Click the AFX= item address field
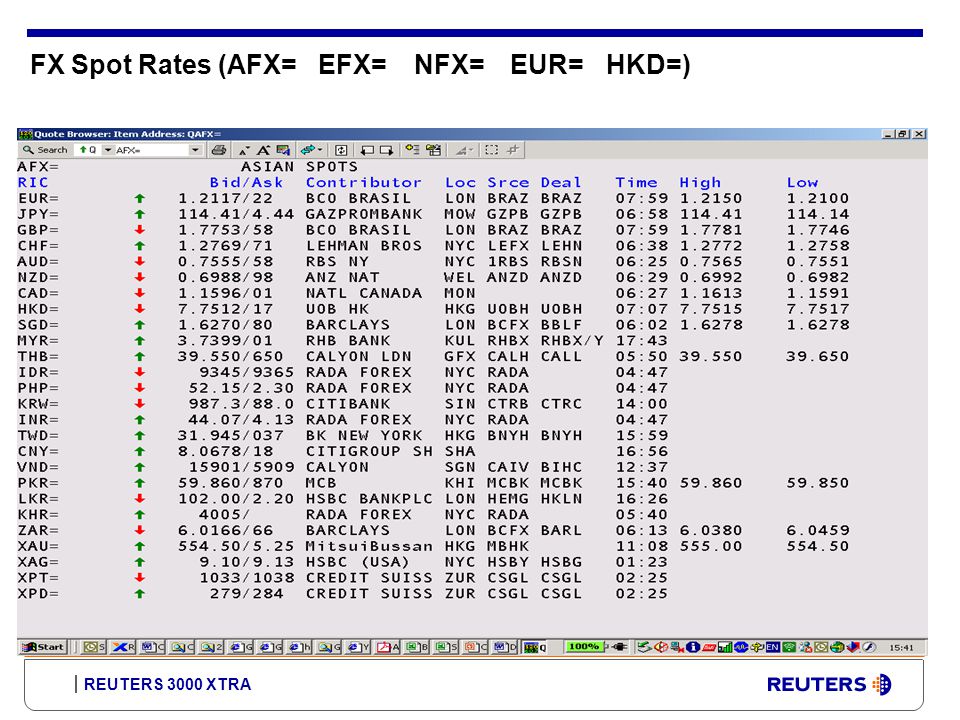 (151, 150)
